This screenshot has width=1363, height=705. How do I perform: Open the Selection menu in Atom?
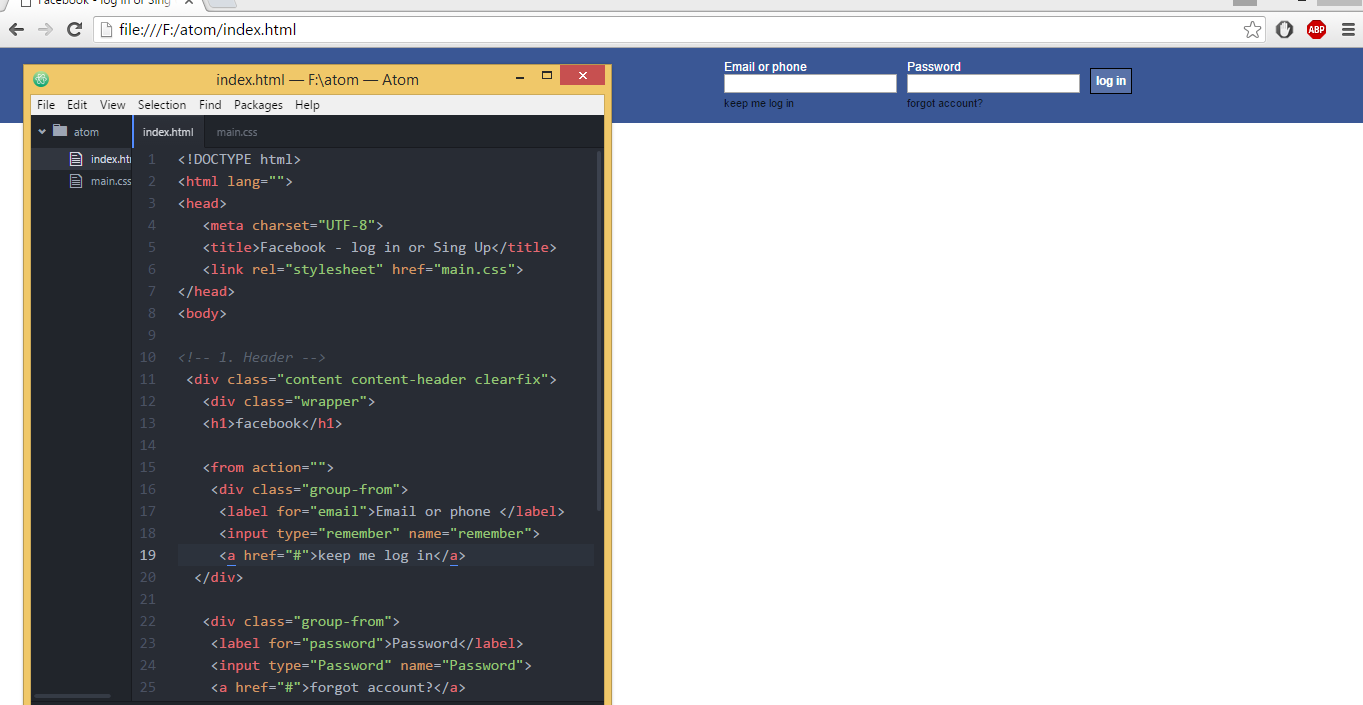162,105
